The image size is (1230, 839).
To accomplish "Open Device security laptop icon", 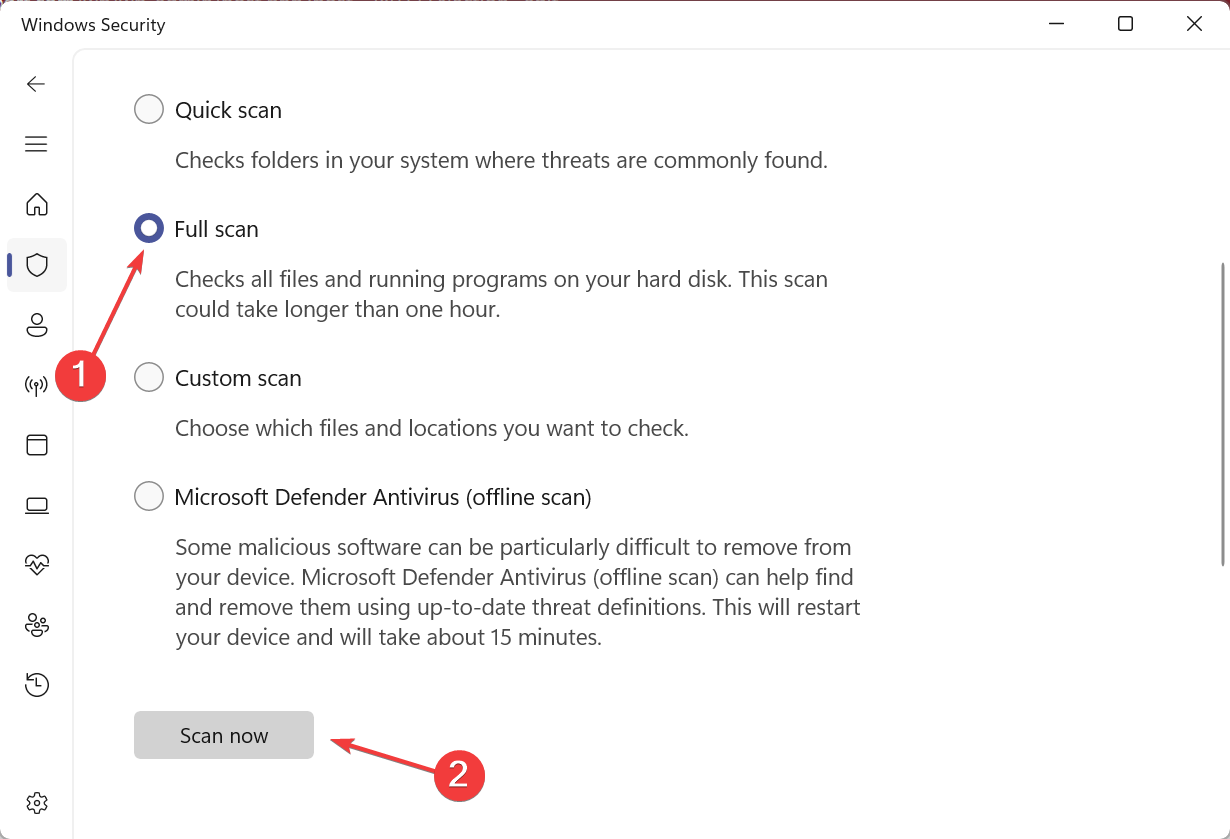I will pyautogui.click(x=37, y=505).
